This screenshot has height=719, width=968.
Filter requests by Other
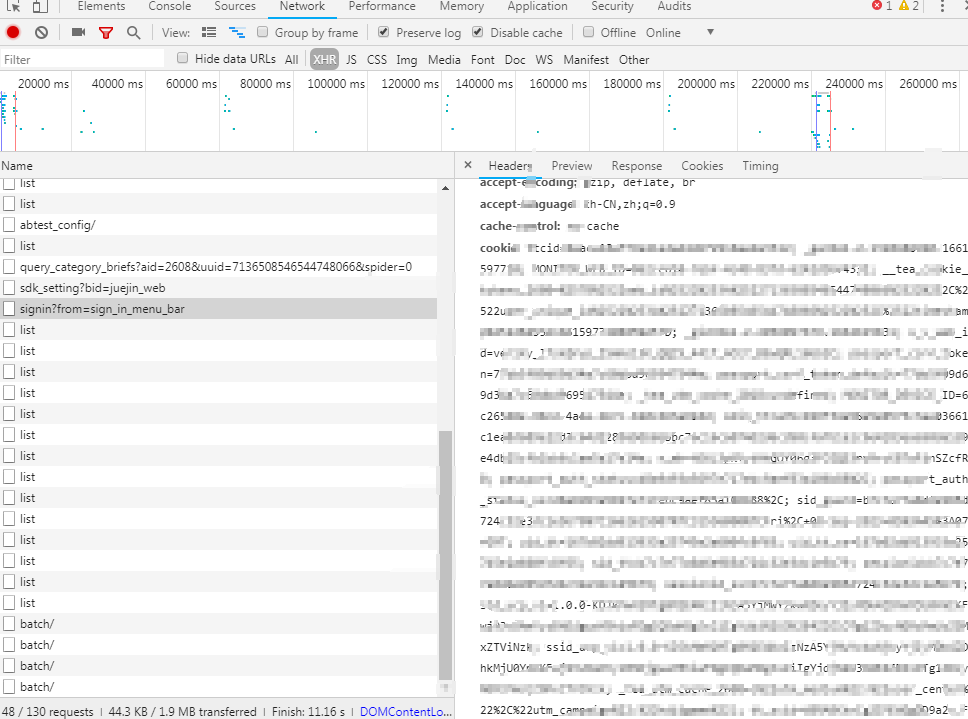pos(634,59)
